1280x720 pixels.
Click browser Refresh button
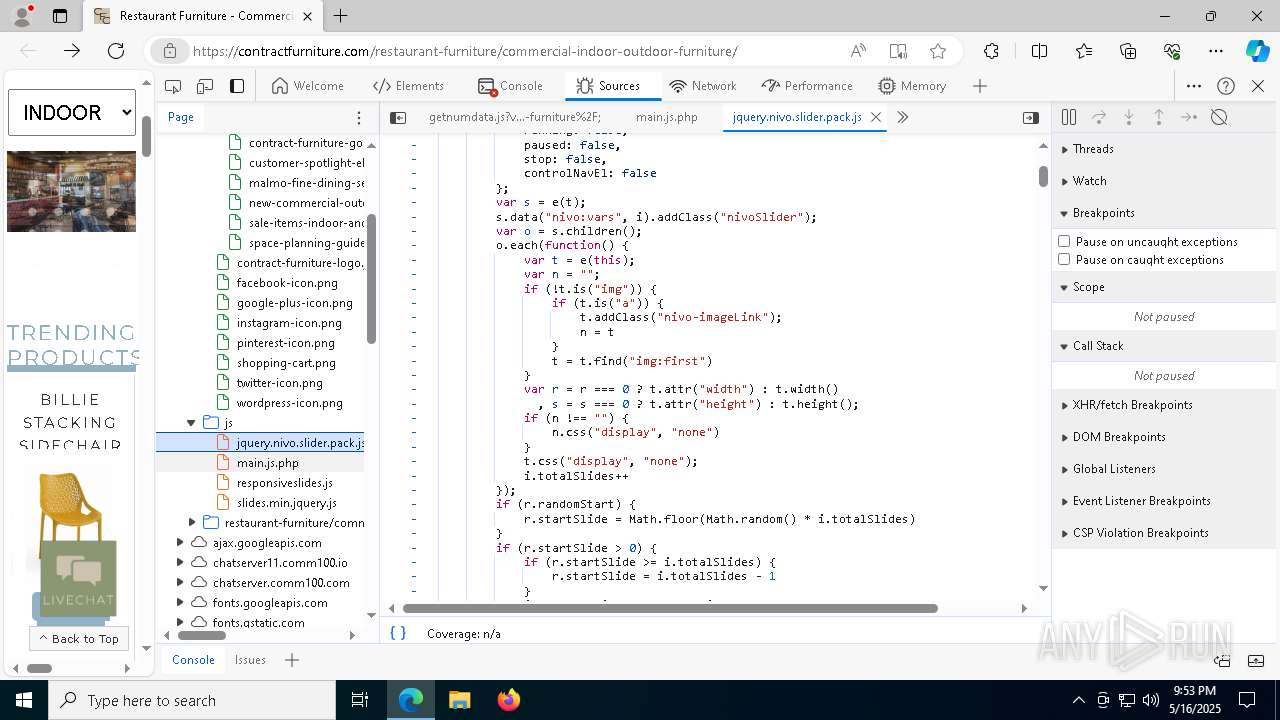pyautogui.click(x=116, y=51)
